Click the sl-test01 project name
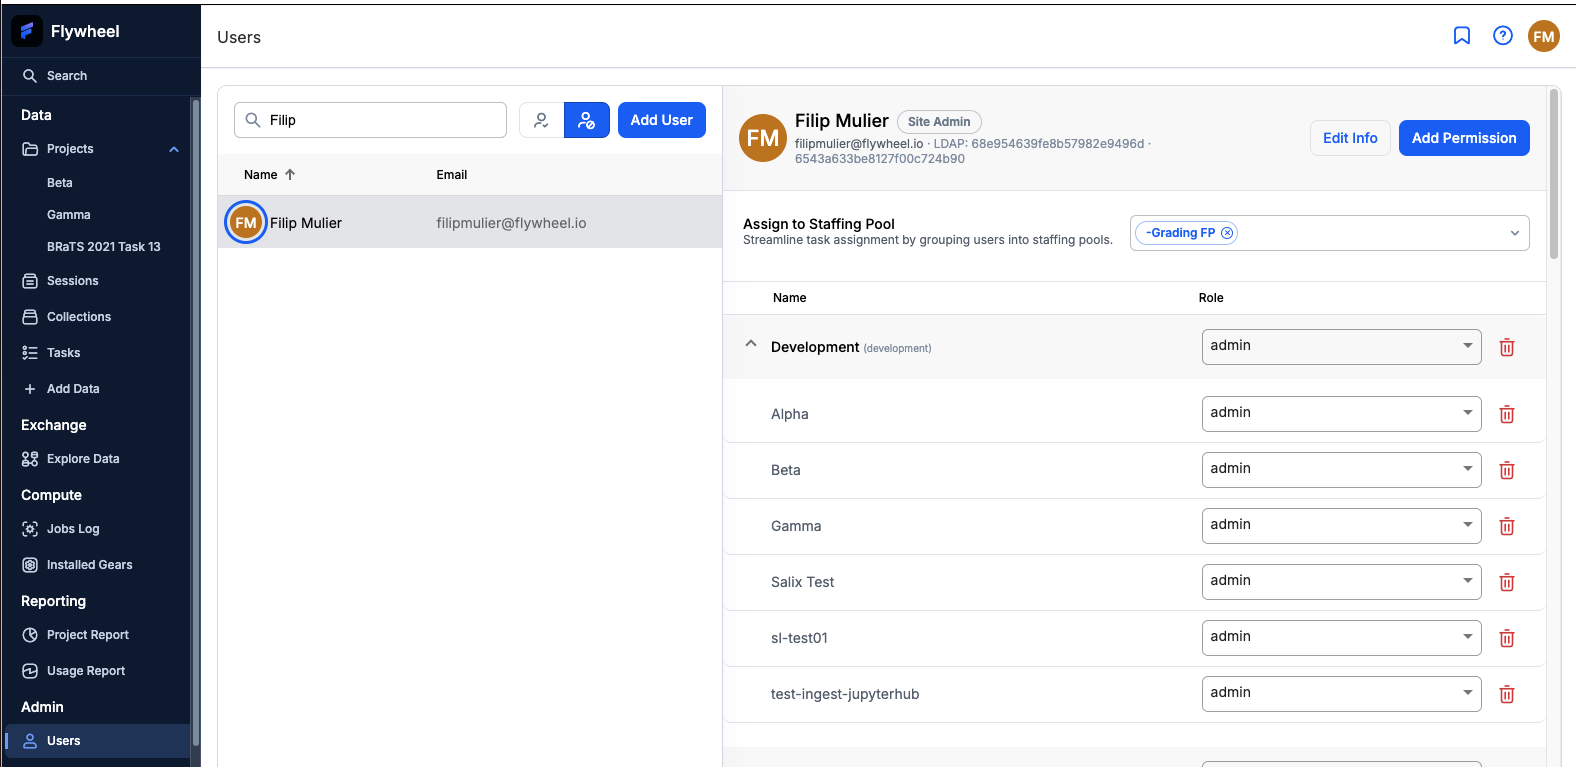Image resolution: width=1576 pixels, height=767 pixels. pyautogui.click(x=799, y=638)
